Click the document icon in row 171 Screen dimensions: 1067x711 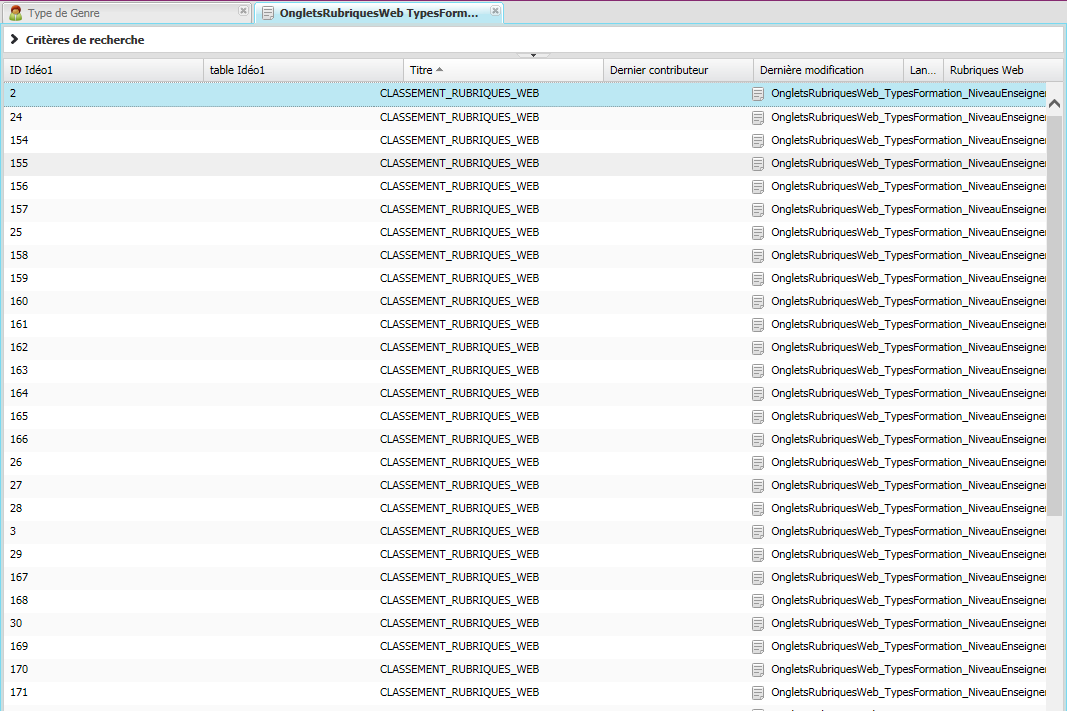coord(758,693)
